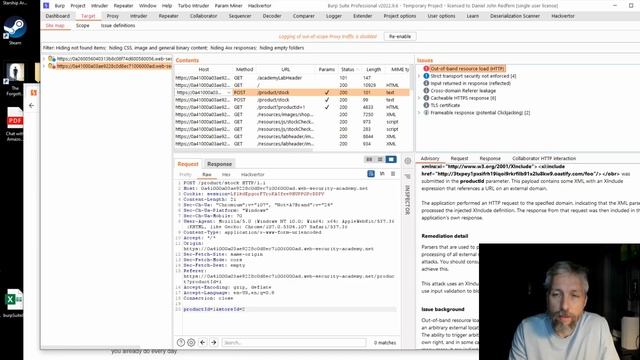Image resolution: width=640 pixels, height=360 pixels.
Task: Open the PDF desktop file icon
Action: pos(15,118)
